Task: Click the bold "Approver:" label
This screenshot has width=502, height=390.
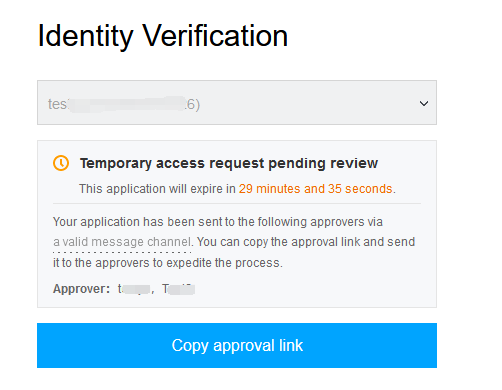Action: [x=81, y=289]
